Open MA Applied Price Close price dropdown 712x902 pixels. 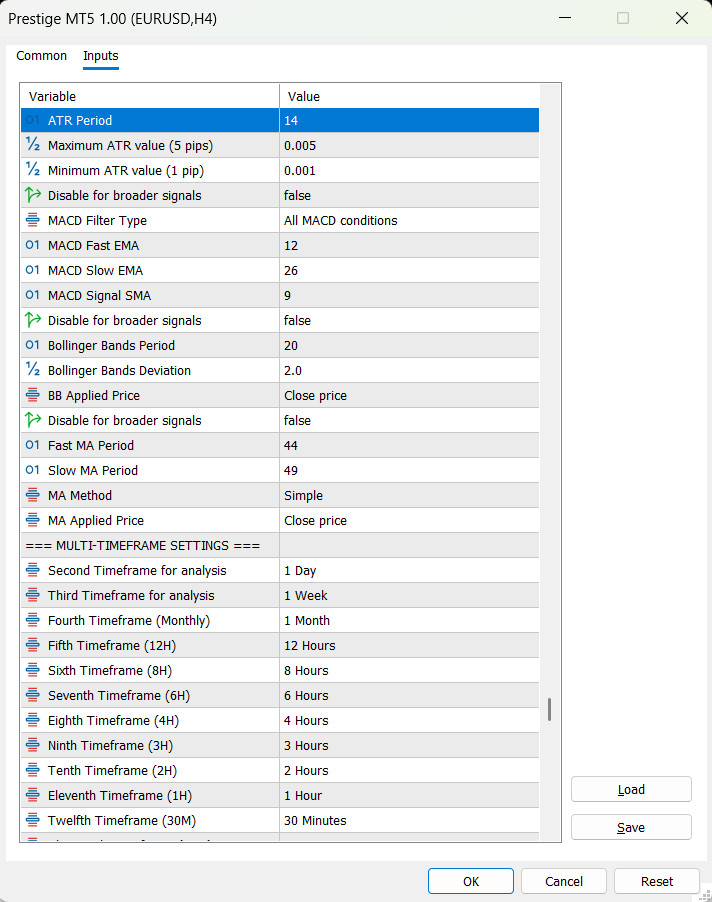pyautogui.click(x=409, y=520)
